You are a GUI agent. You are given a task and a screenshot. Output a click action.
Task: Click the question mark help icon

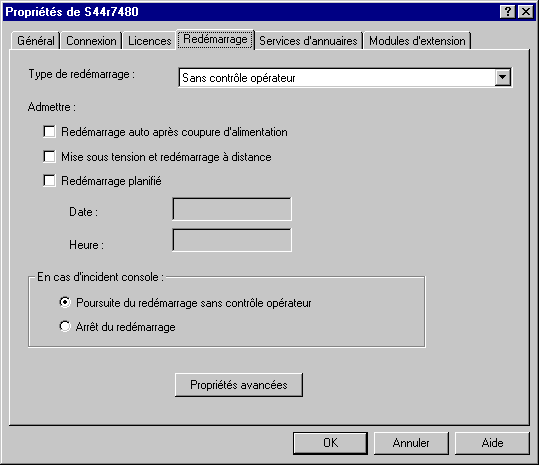pyautogui.click(x=507, y=12)
